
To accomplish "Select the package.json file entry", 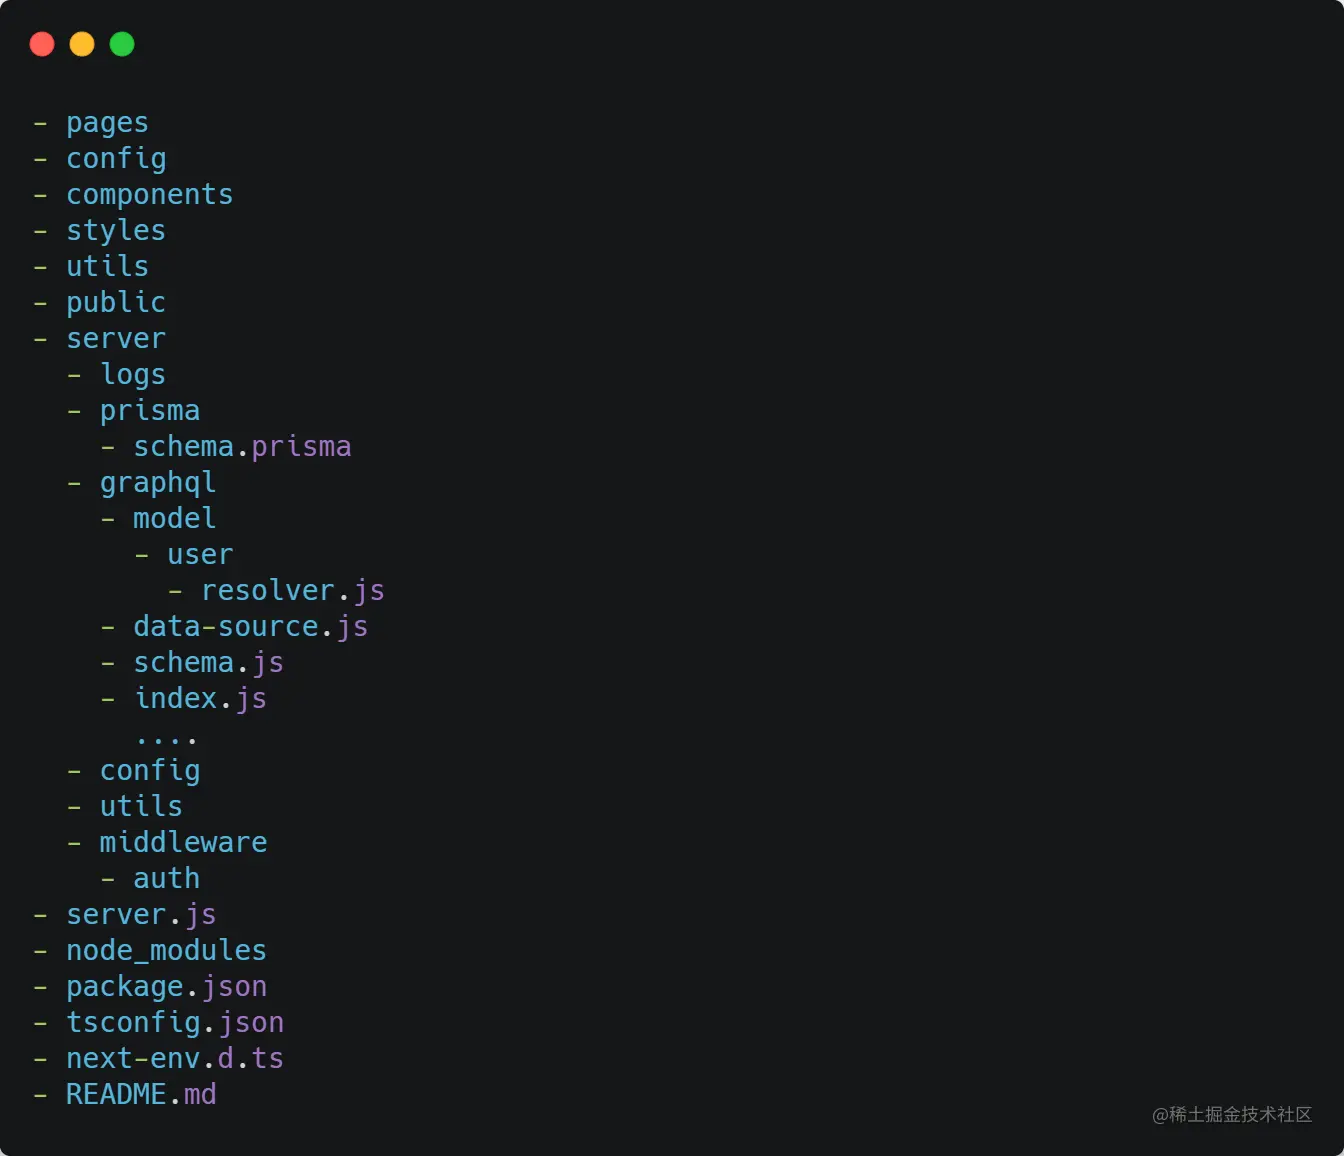I will 166,986.
